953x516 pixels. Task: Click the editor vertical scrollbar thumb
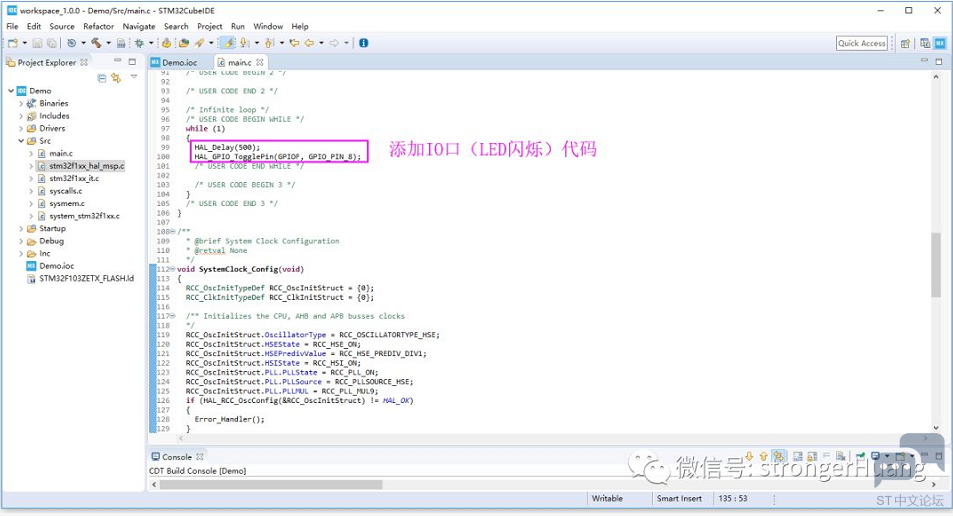click(936, 264)
